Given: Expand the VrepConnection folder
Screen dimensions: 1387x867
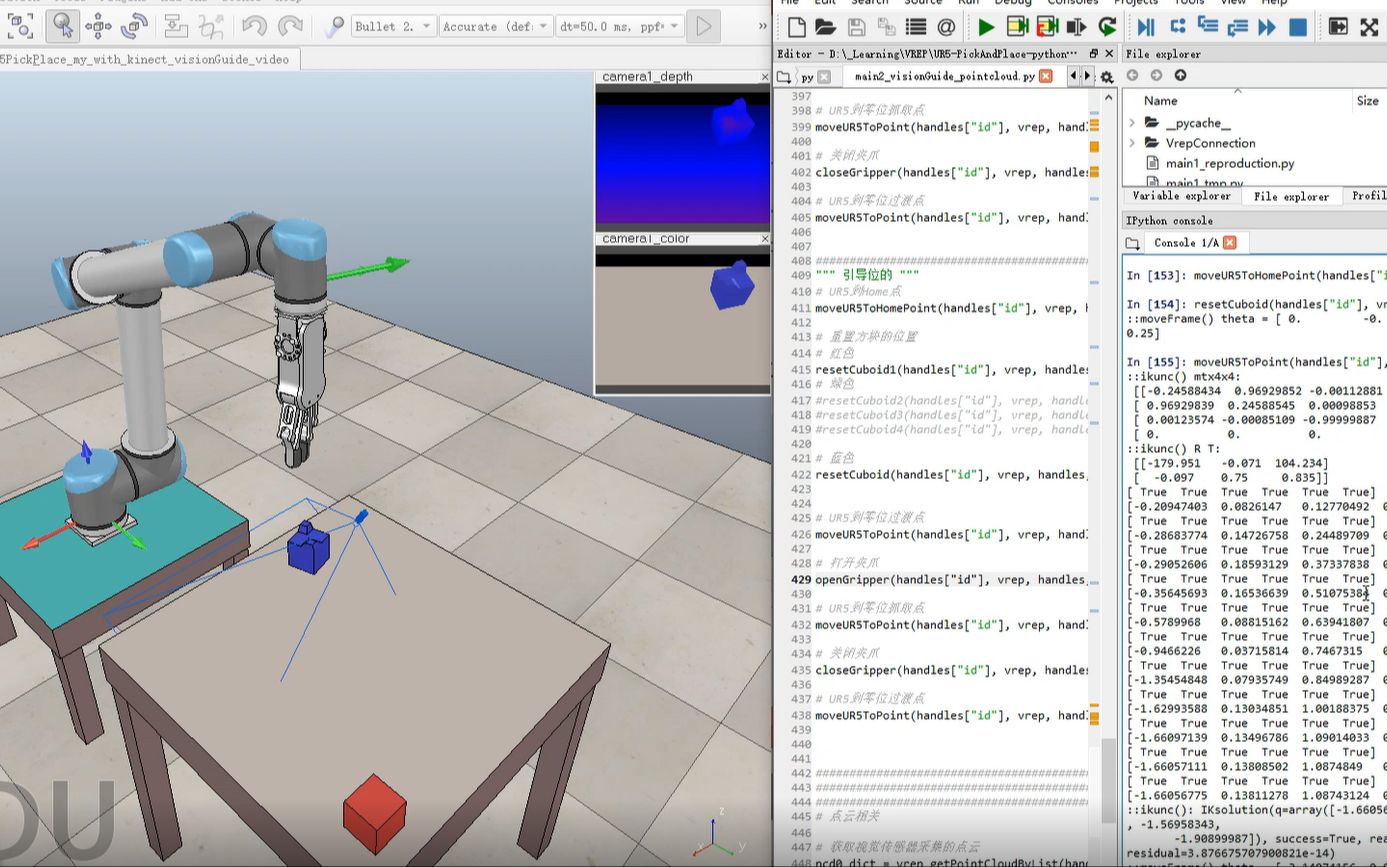Looking at the screenshot, I should pyautogui.click(x=1132, y=143).
